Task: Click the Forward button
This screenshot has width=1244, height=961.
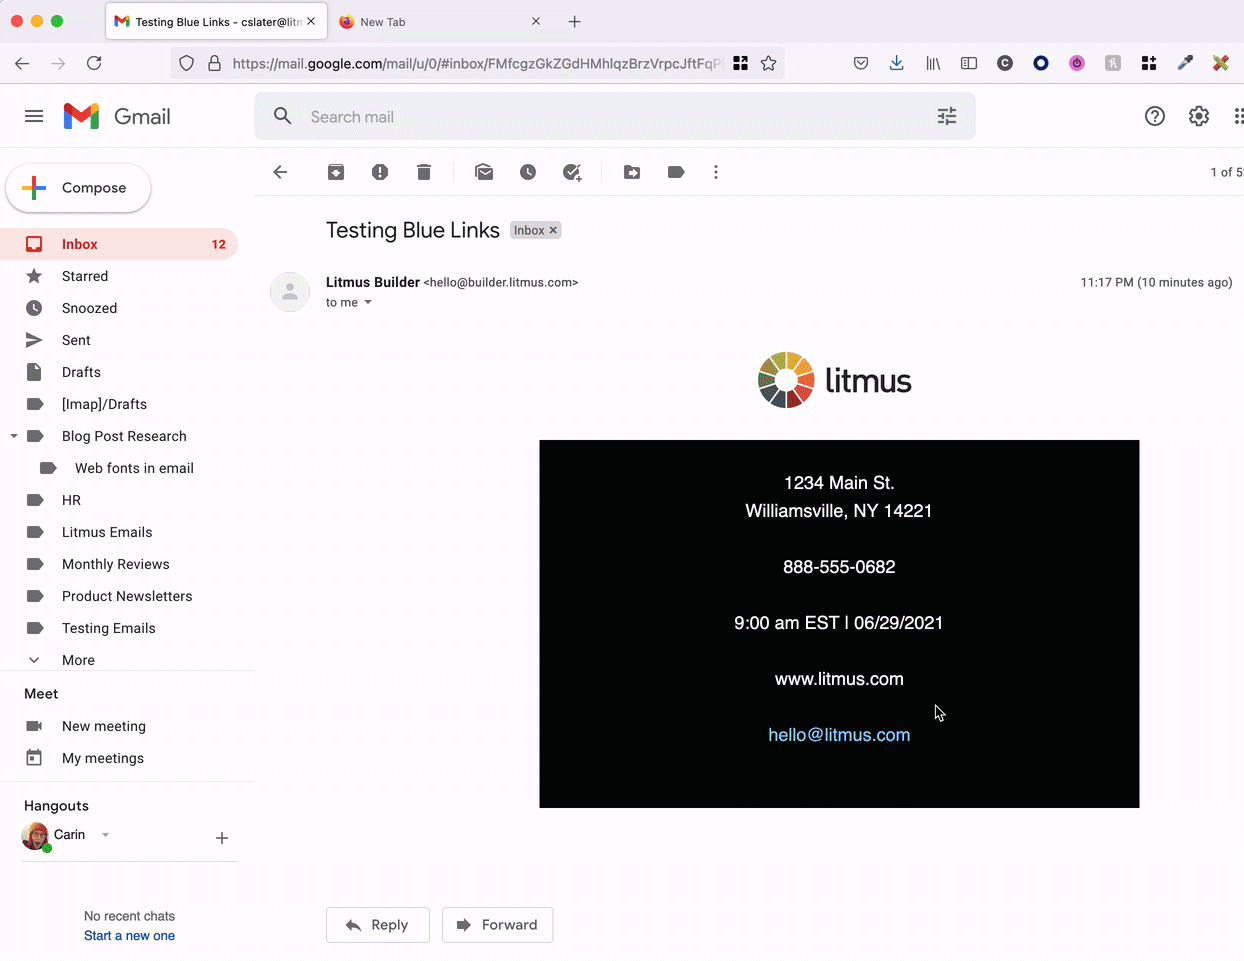Action: pos(497,925)
